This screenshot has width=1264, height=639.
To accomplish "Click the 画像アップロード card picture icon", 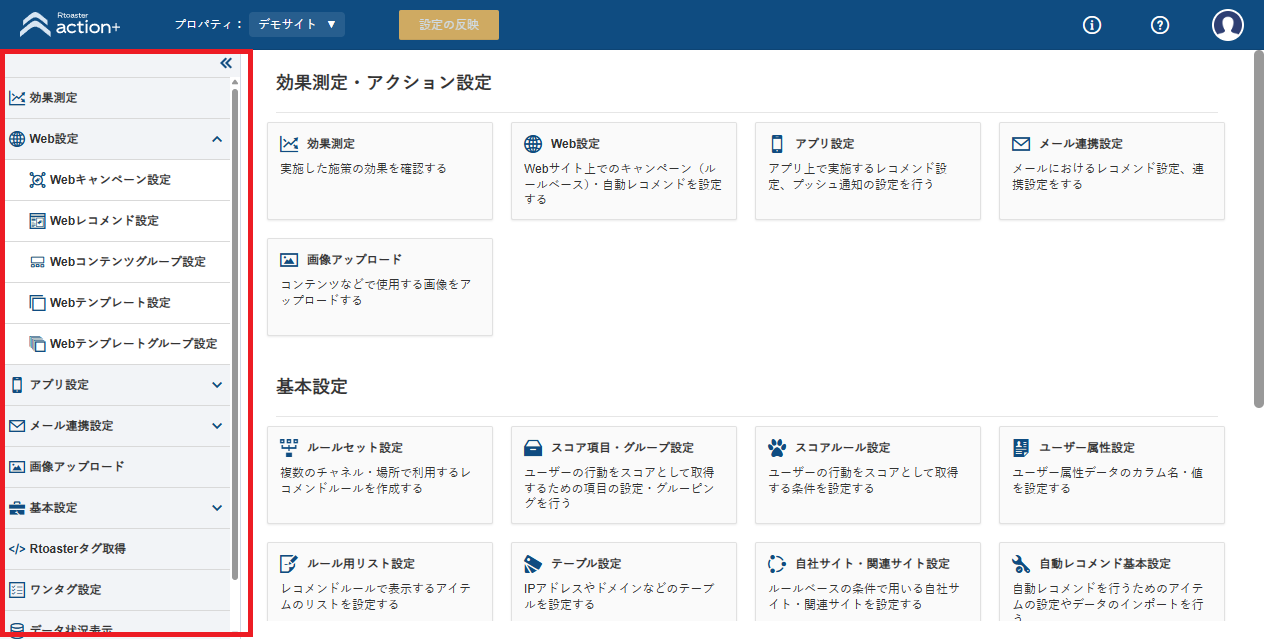I will 290,260.
